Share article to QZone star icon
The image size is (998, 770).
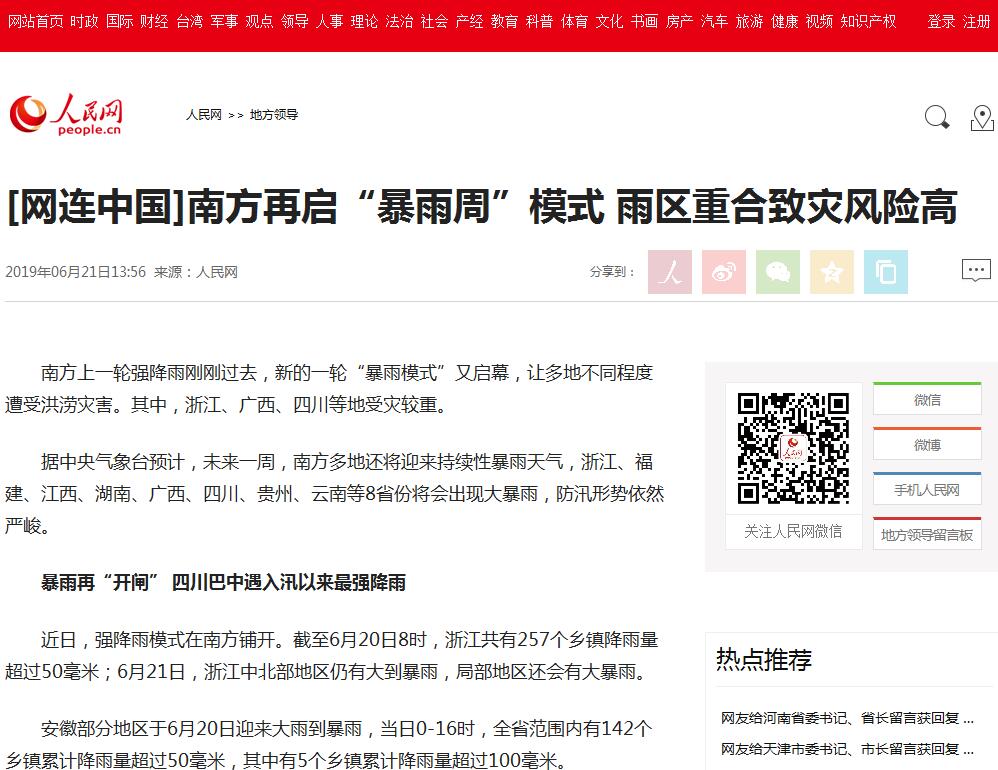click(x=832, y=272)
